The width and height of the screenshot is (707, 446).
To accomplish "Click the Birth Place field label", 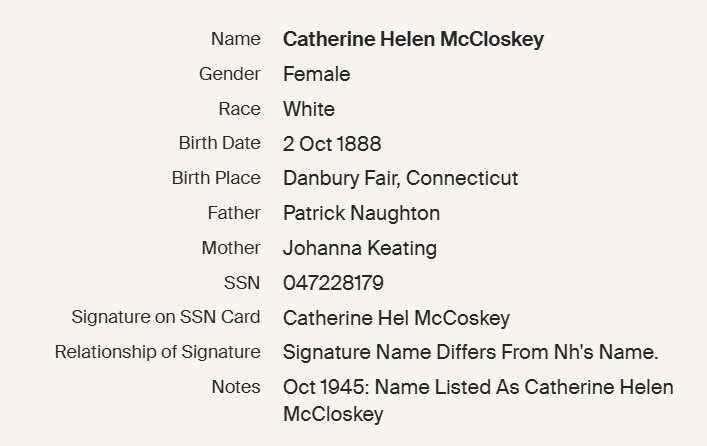I will coord(216,179).
